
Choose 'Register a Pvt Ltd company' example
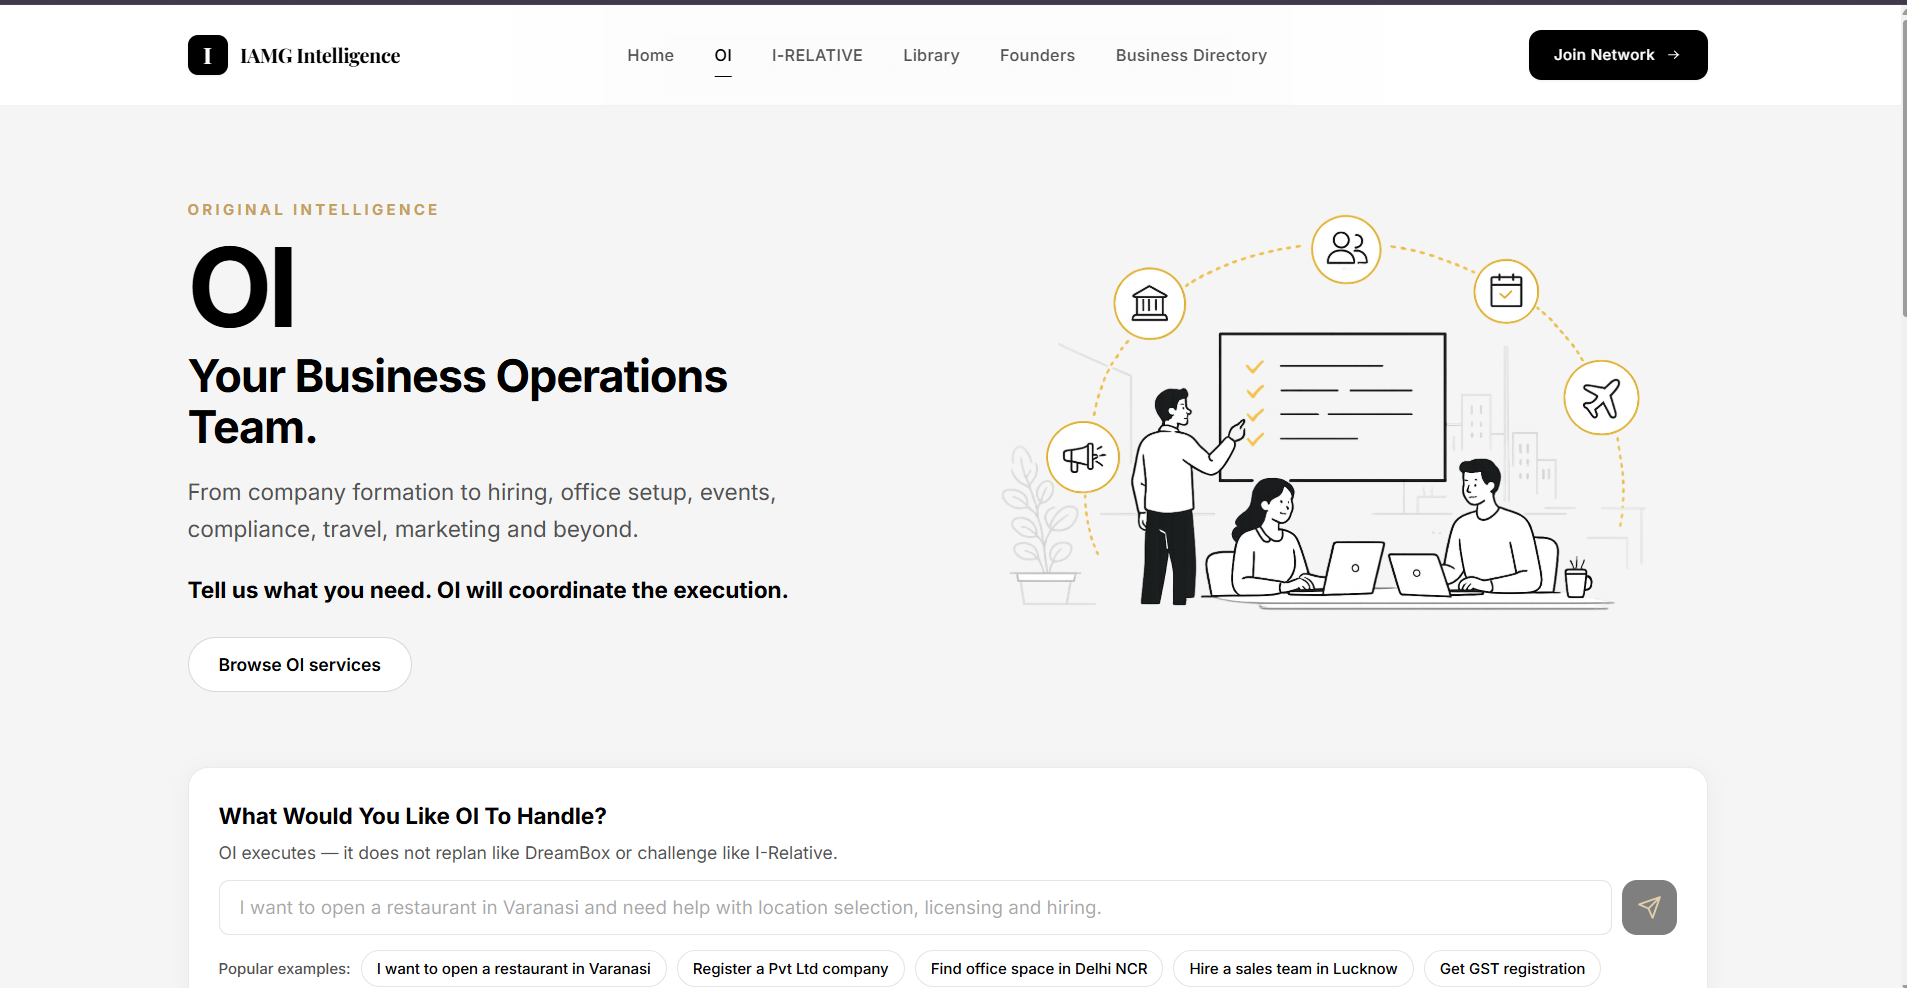(790, 969)
